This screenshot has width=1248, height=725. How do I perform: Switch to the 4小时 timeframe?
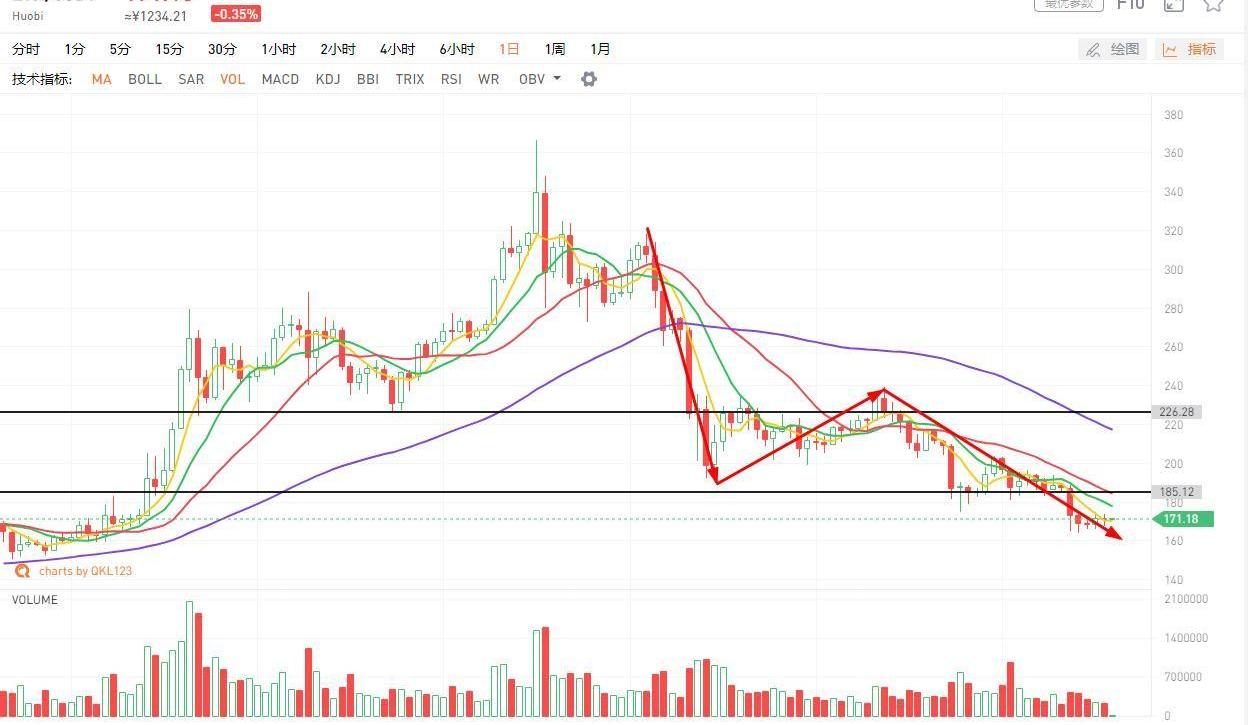pyautogui.click(x=397, y=49)
